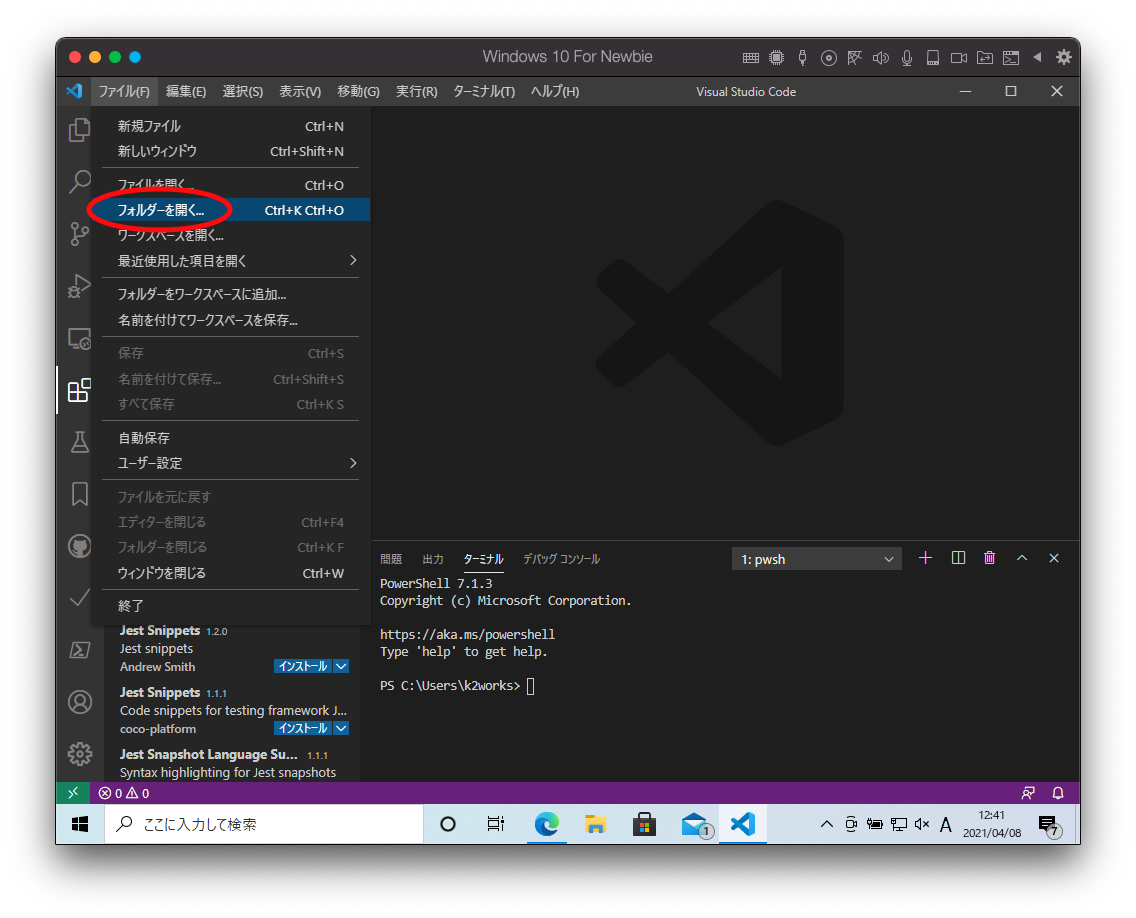The width and height of the screenshot is (1136, 918).
Task: Open the checkmark view in activity bar
Action: 79,598
